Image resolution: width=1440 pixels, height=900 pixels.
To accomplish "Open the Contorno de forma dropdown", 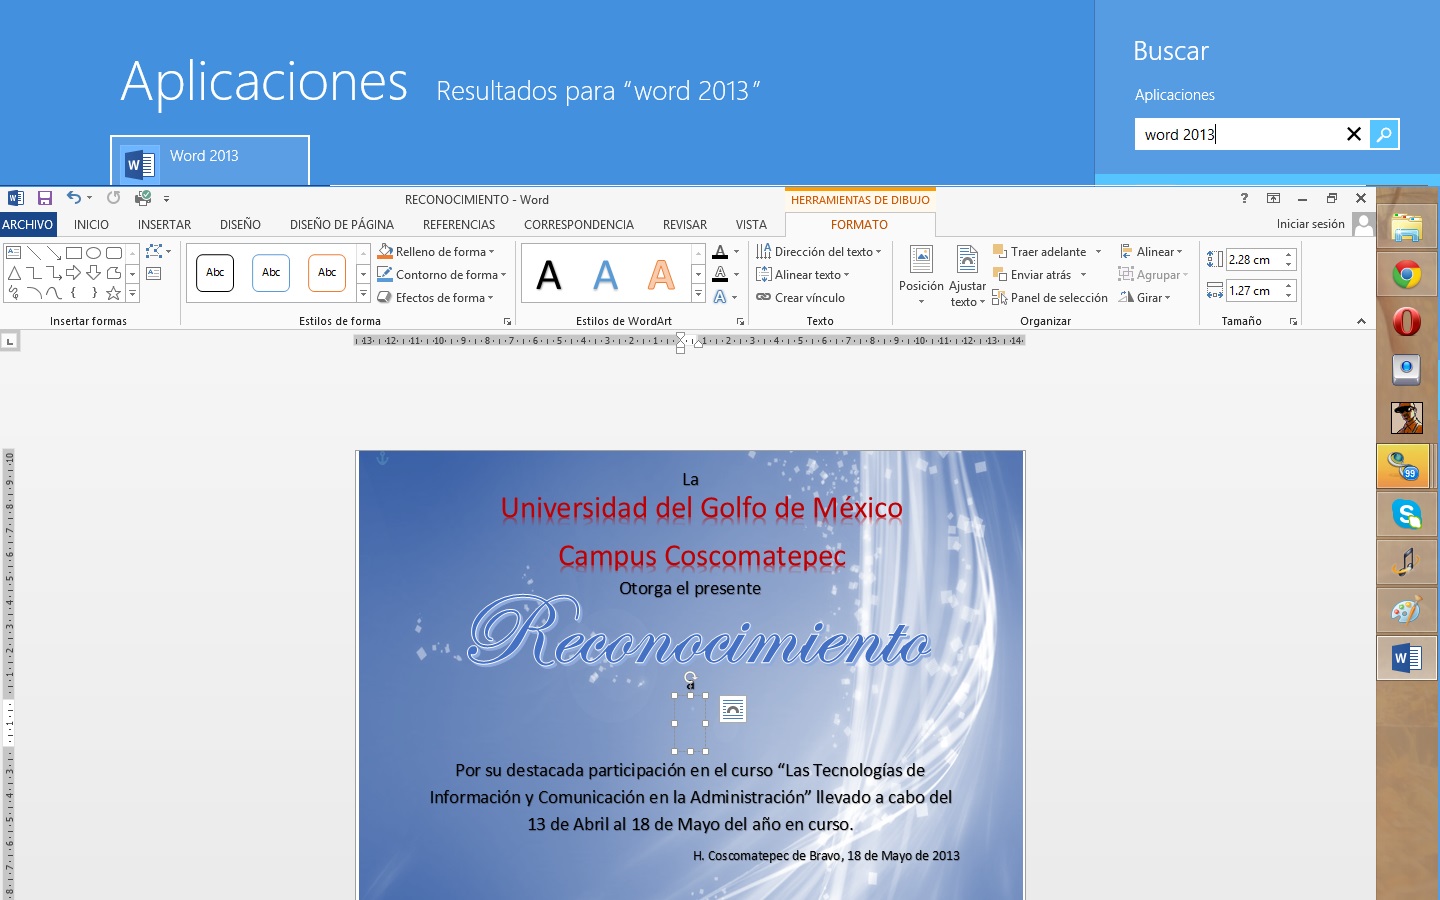I will pyautogui.click(x=440, y=274).
